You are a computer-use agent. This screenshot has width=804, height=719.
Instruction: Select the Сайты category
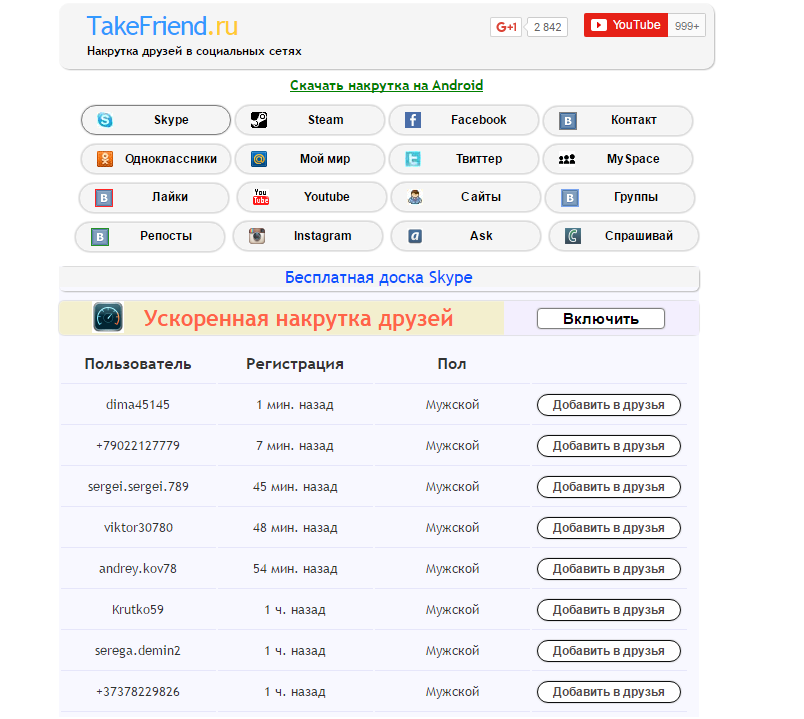466,197
